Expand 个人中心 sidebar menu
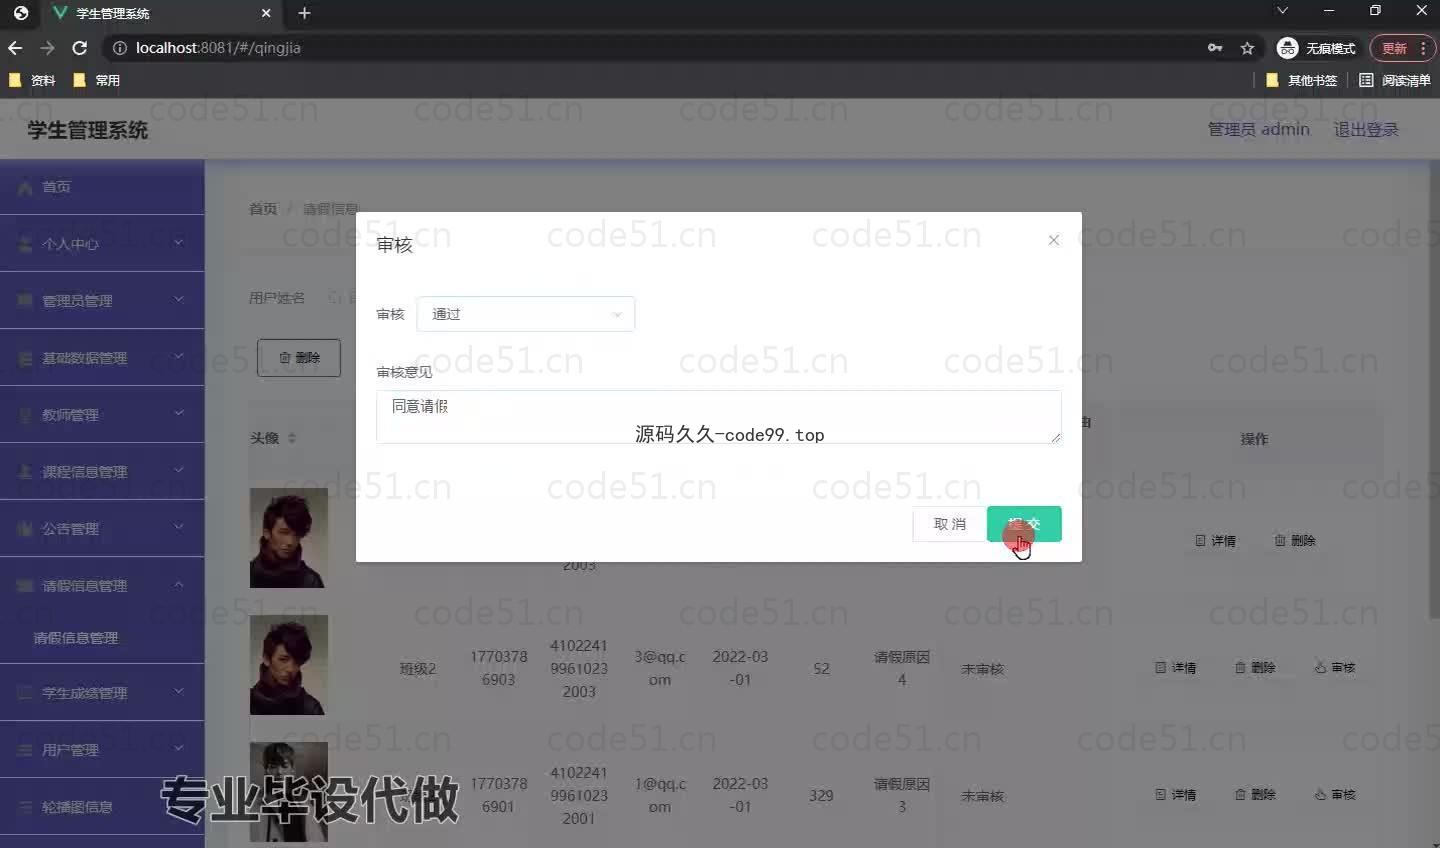 click(x=102, y=243)
